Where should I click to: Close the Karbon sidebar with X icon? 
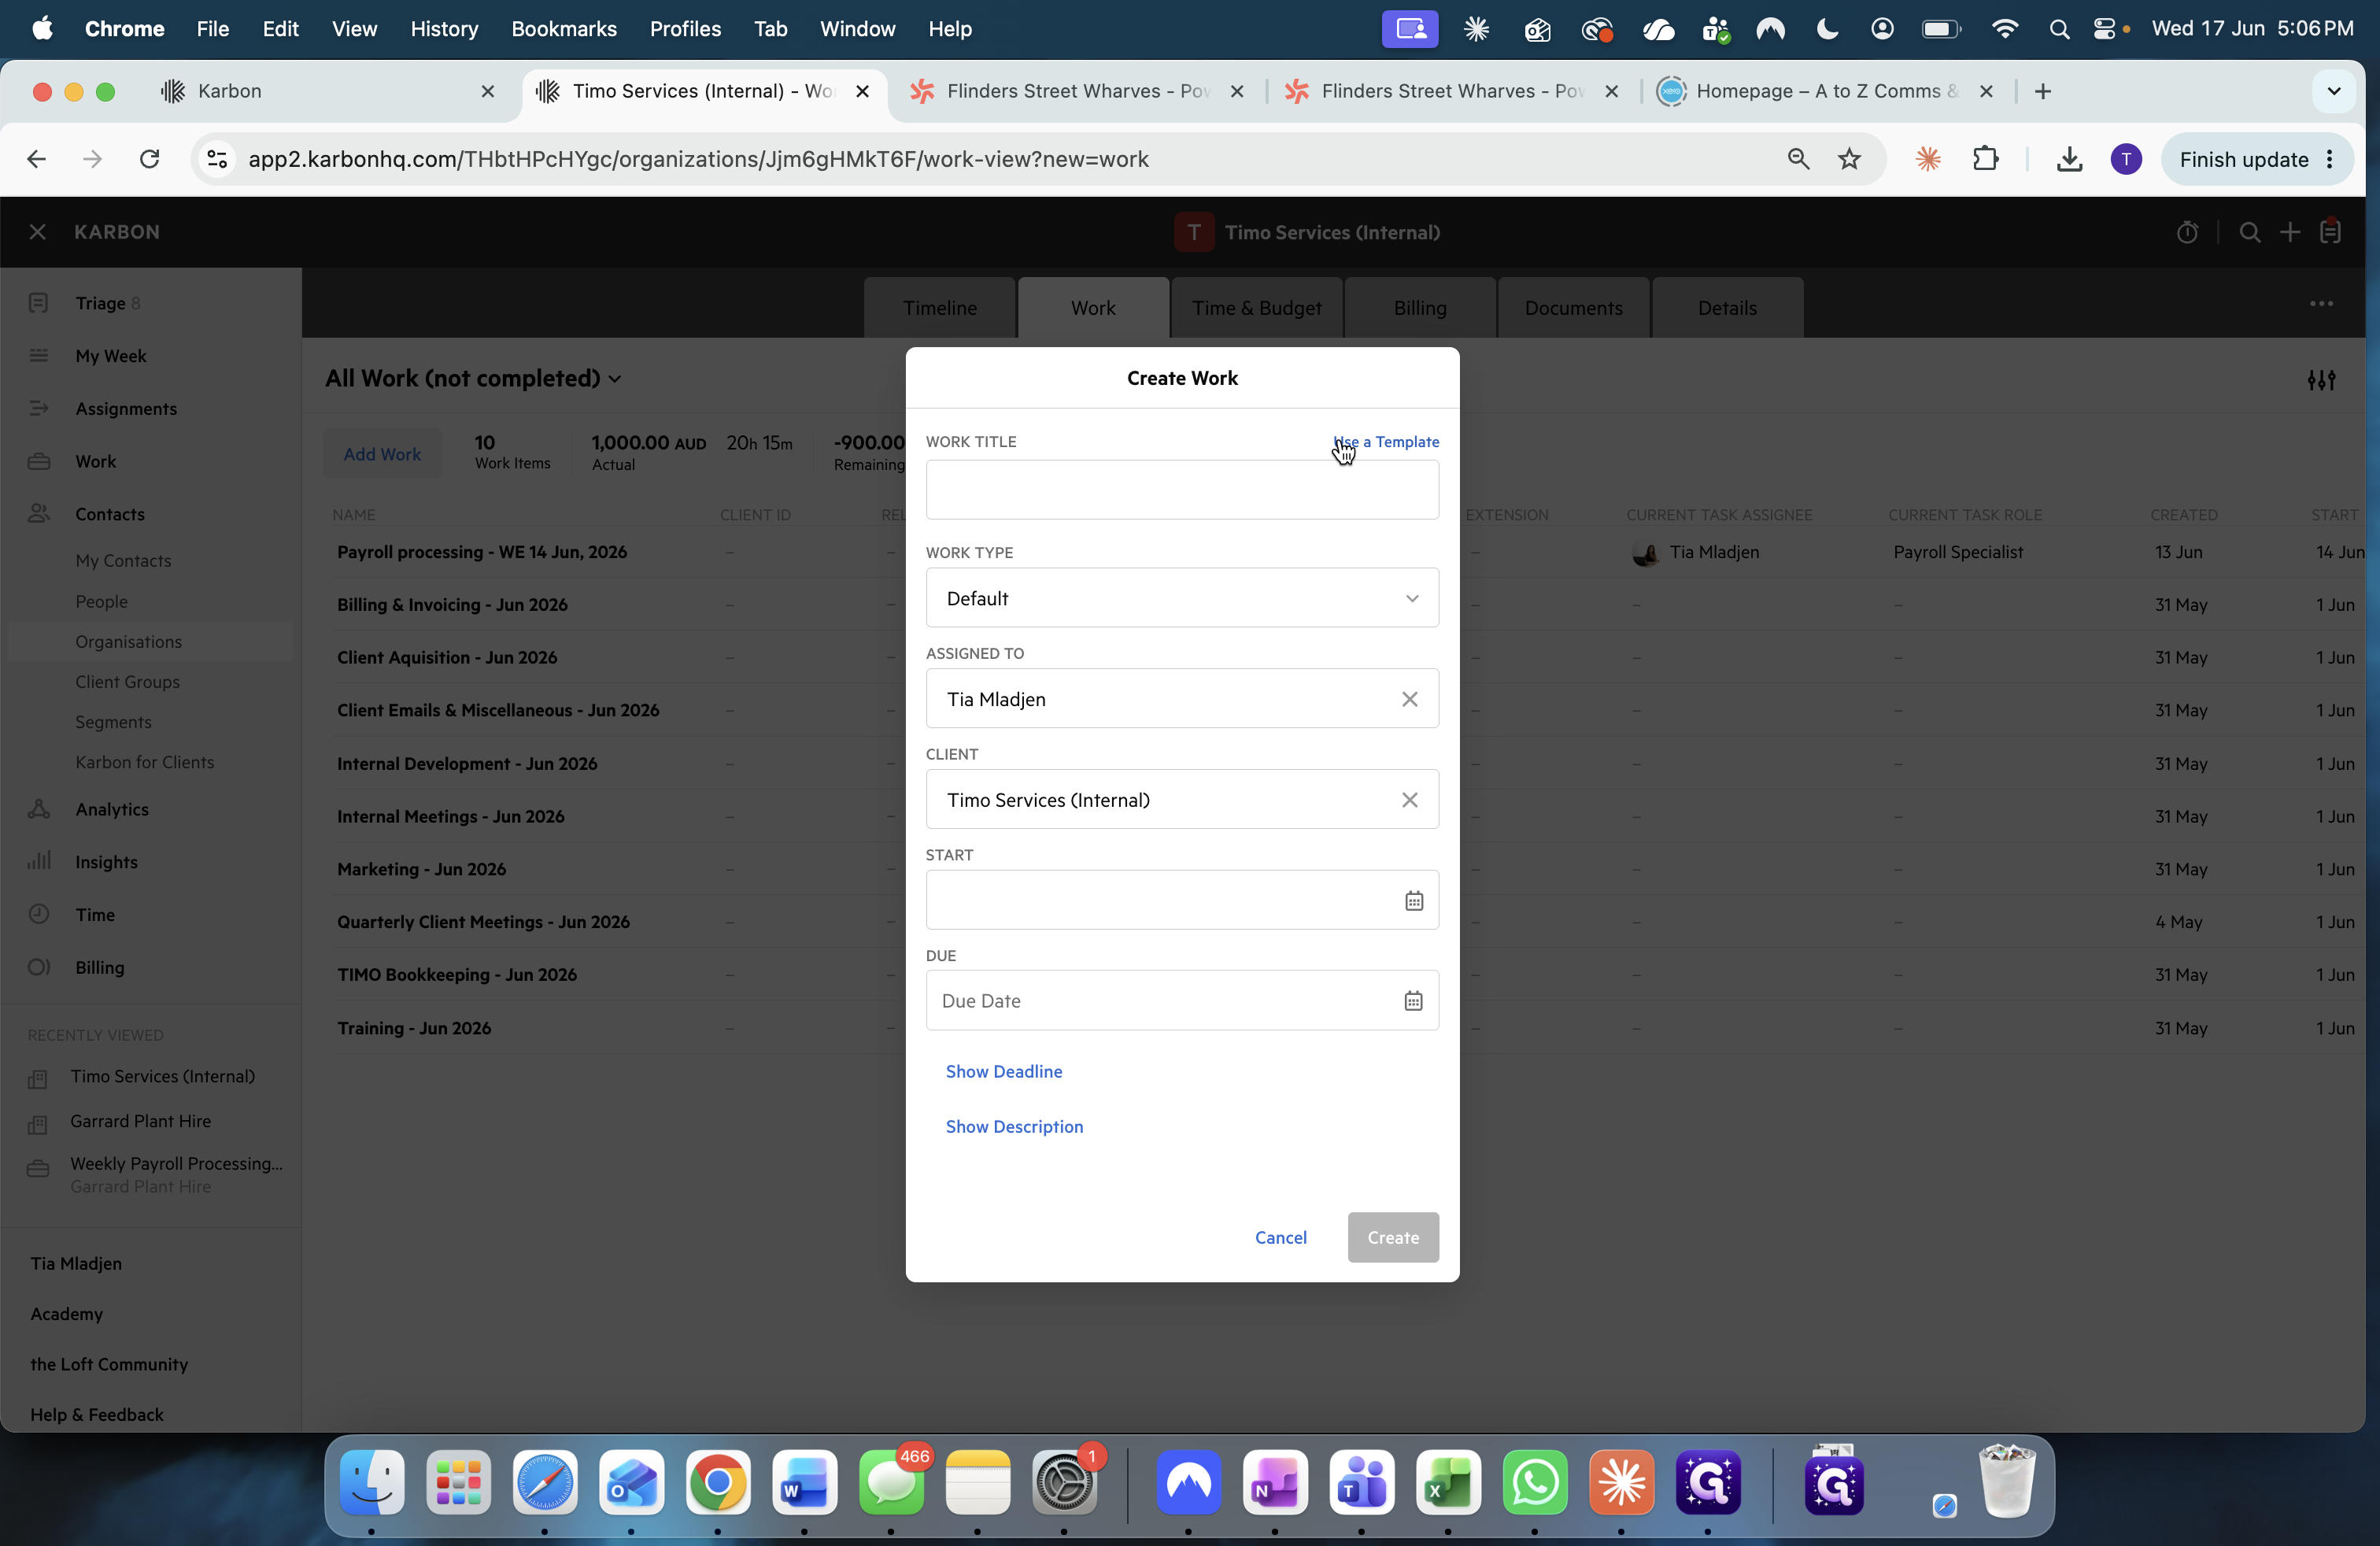[38, 232]
